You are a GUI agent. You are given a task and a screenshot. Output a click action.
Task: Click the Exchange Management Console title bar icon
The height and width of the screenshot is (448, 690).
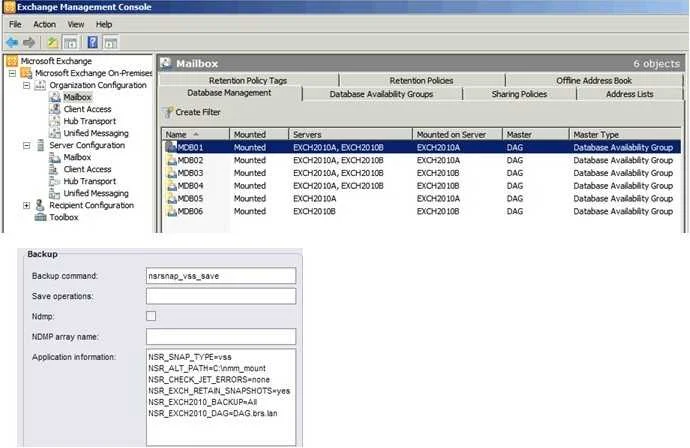tap(9, 7)
